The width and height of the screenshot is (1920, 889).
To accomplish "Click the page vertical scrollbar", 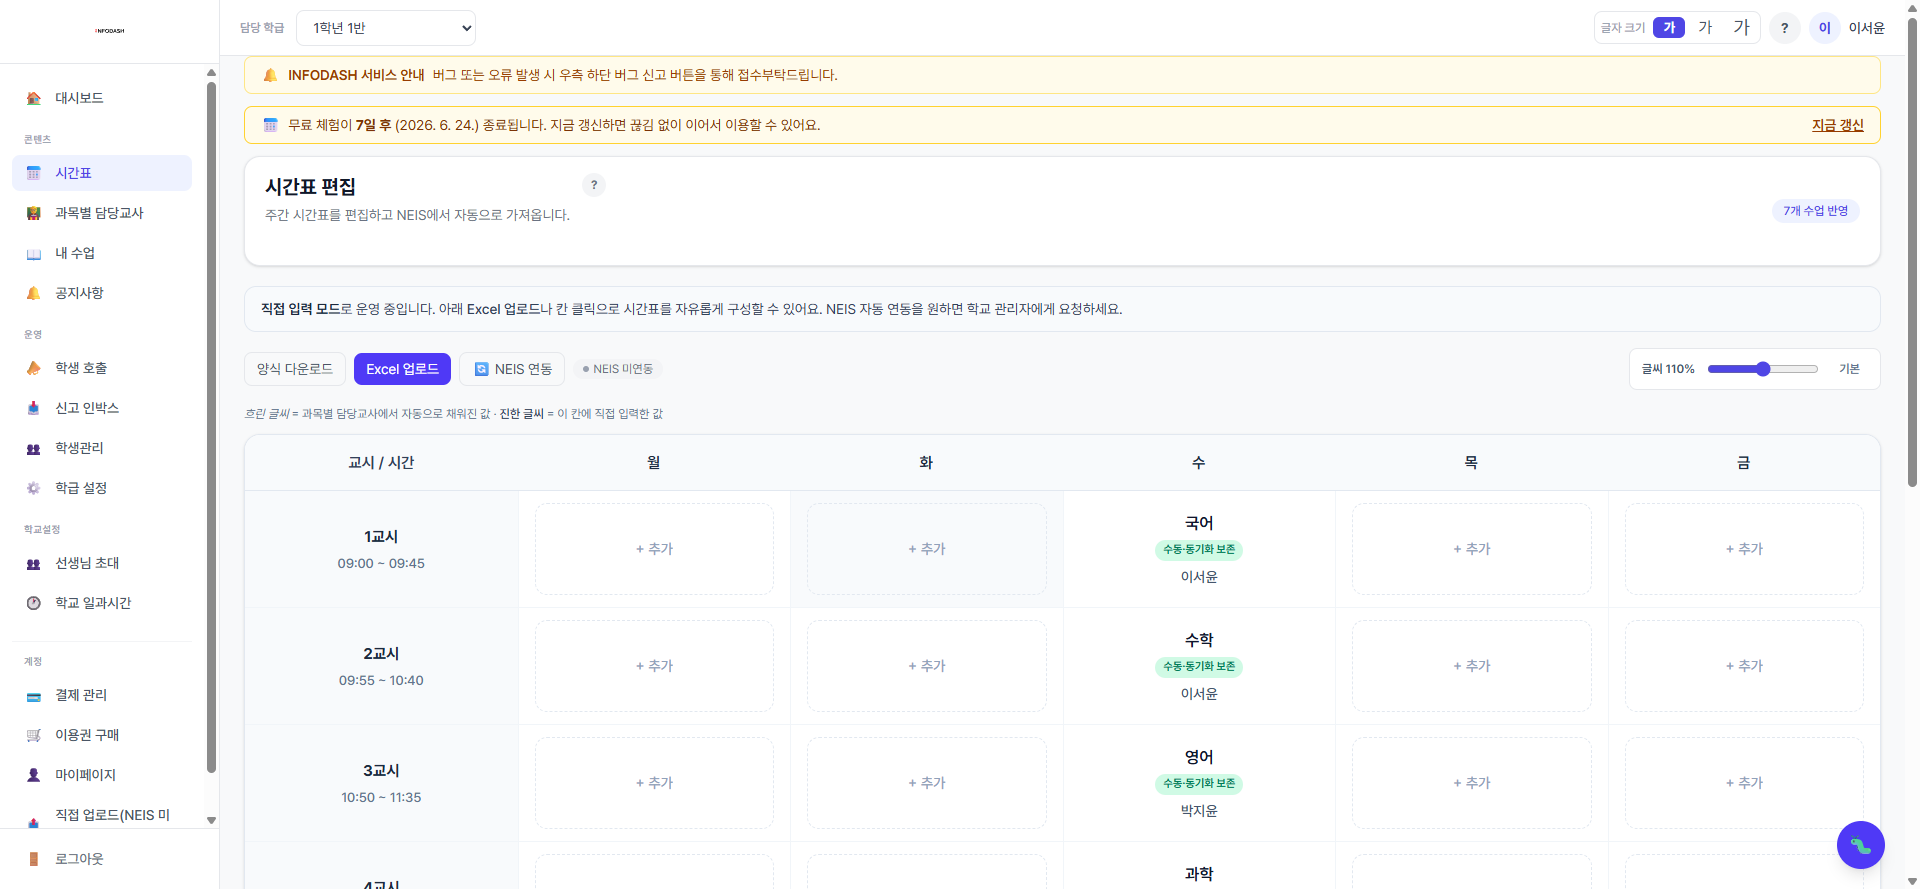I will pyautogui.click(x=1912, y=250).
